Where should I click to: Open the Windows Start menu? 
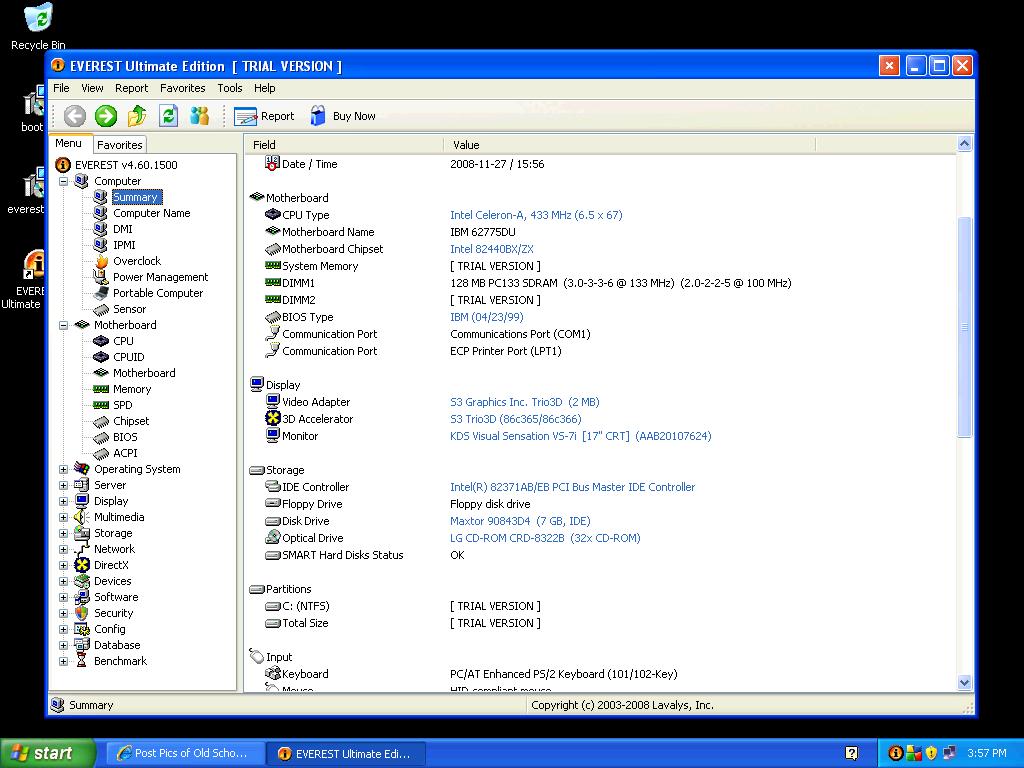(x=48, y=753)
